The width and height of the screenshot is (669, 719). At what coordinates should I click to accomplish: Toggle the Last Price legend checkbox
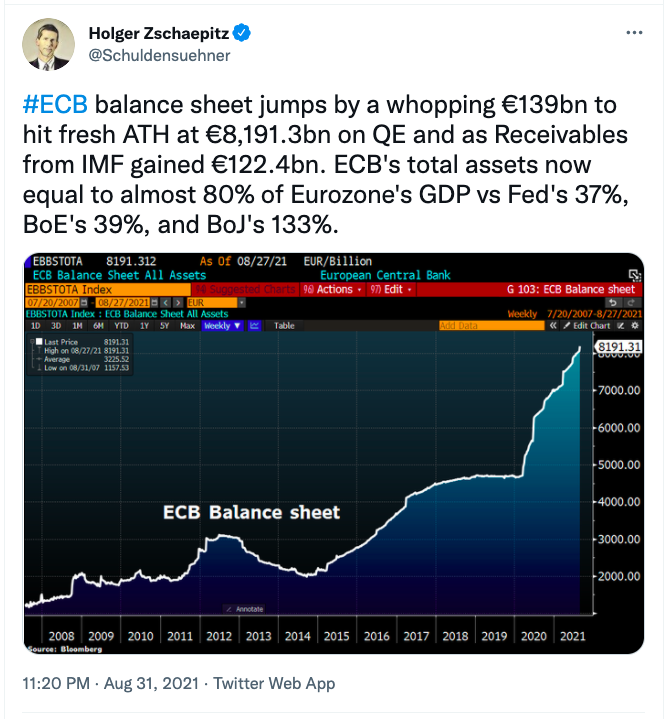39,341
